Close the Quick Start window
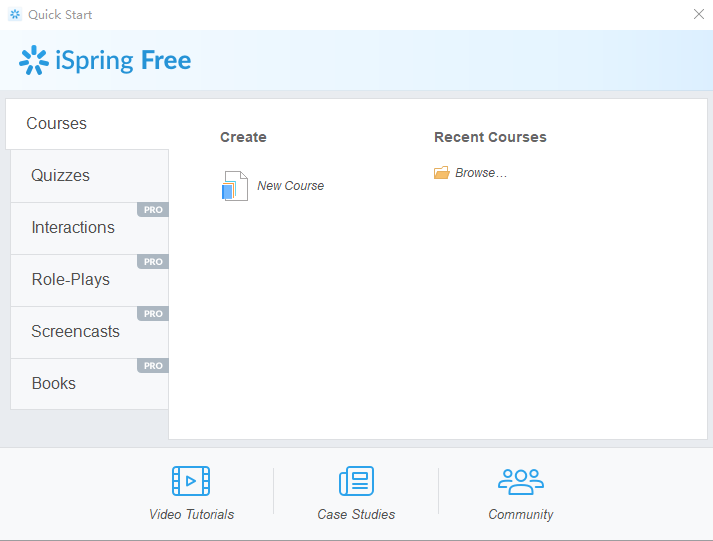Screen dimensions: 713x541 pyautogui.click(x=699, y=15)
